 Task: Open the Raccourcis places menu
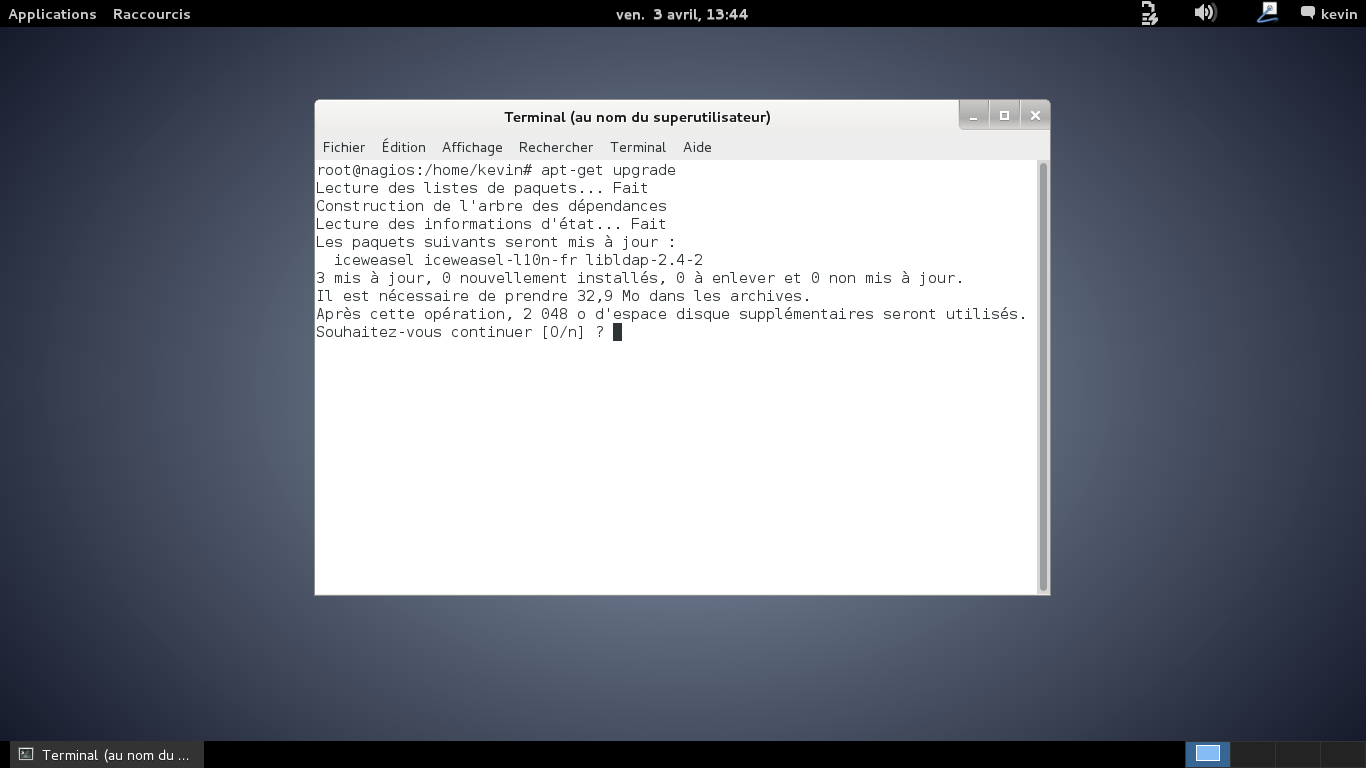pyautogui.click(x=151, y=14)
